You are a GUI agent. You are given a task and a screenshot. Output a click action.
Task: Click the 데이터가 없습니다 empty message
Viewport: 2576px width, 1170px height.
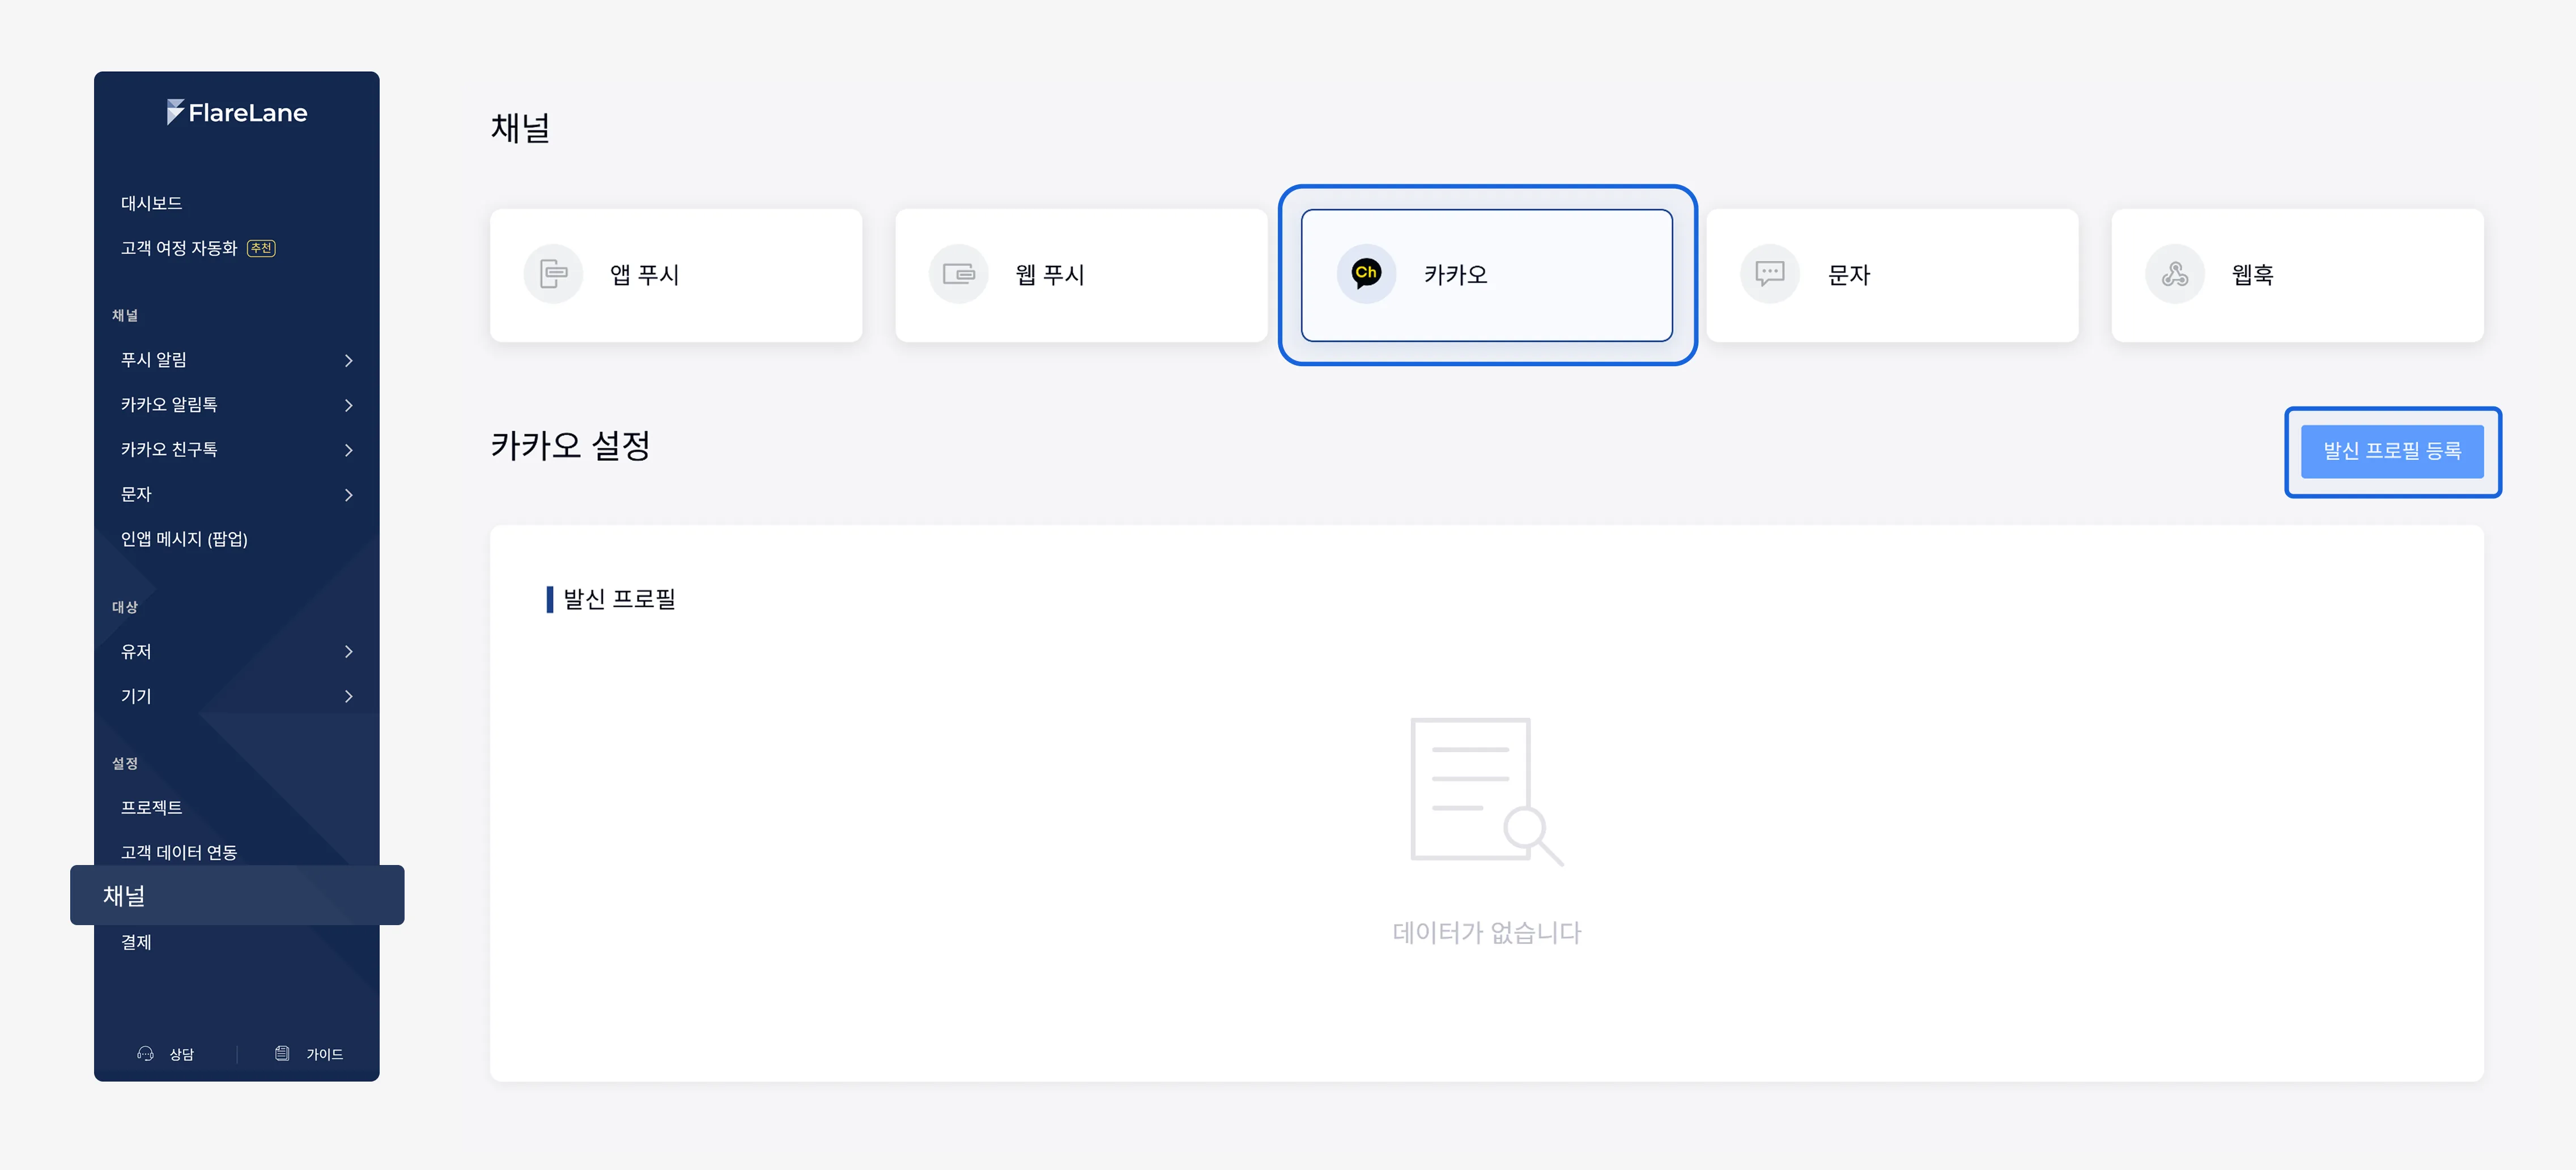[x=1487, y=933]
